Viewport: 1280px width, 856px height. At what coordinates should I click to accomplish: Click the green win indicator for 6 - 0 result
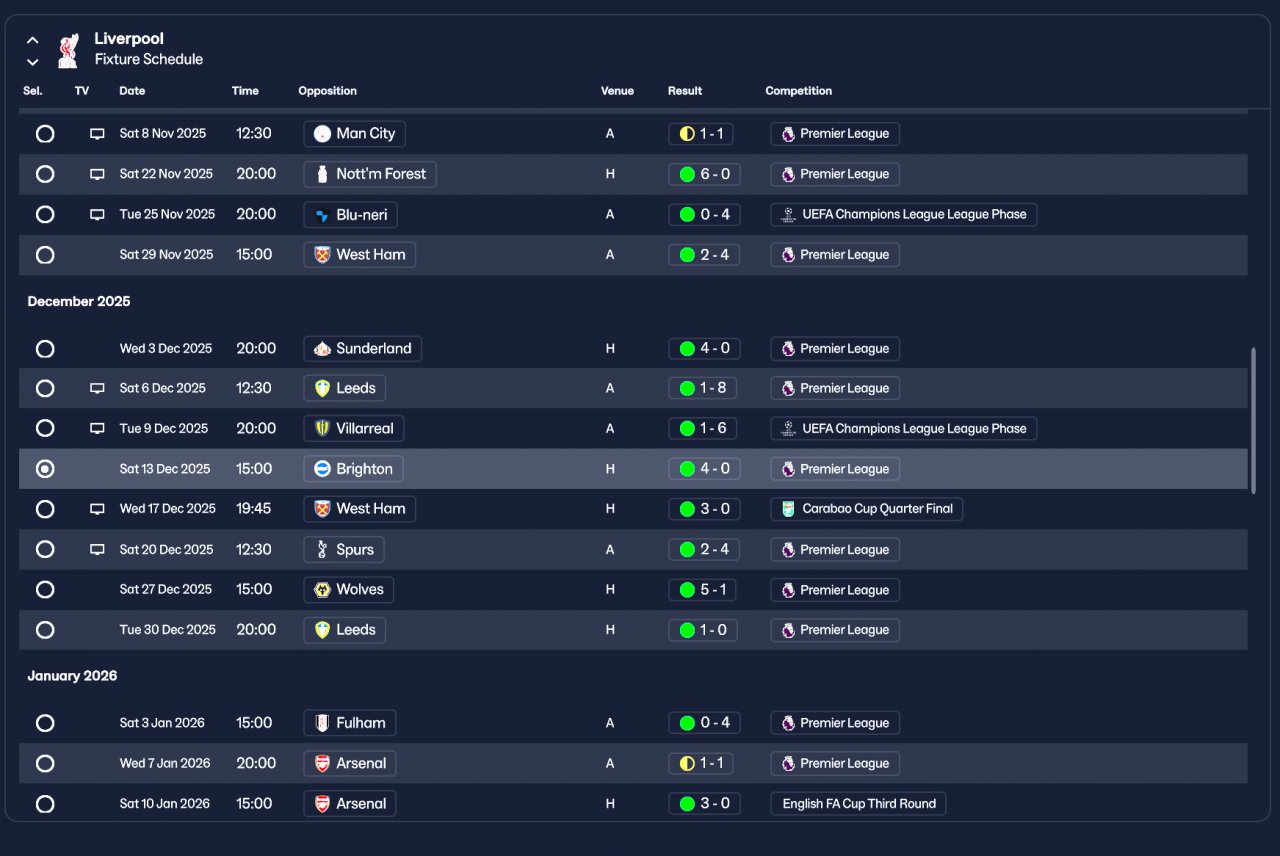pos(687,174)
